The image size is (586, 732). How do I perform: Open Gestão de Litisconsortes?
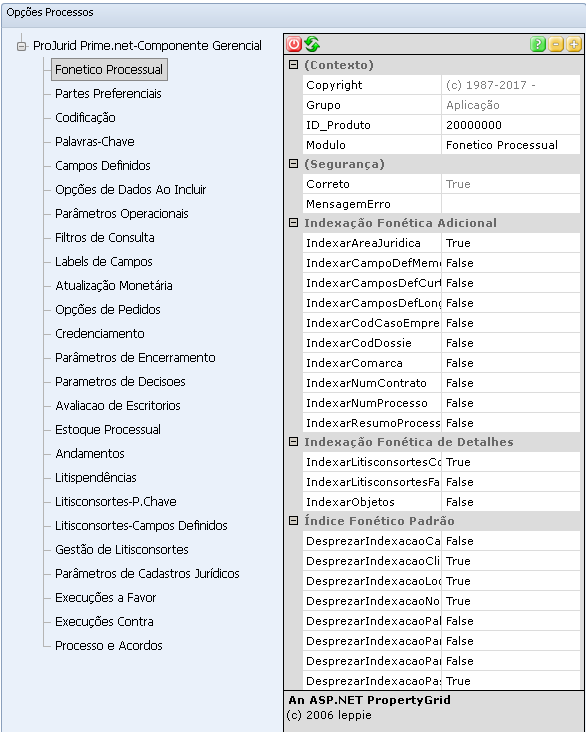(x=121, y=549)
